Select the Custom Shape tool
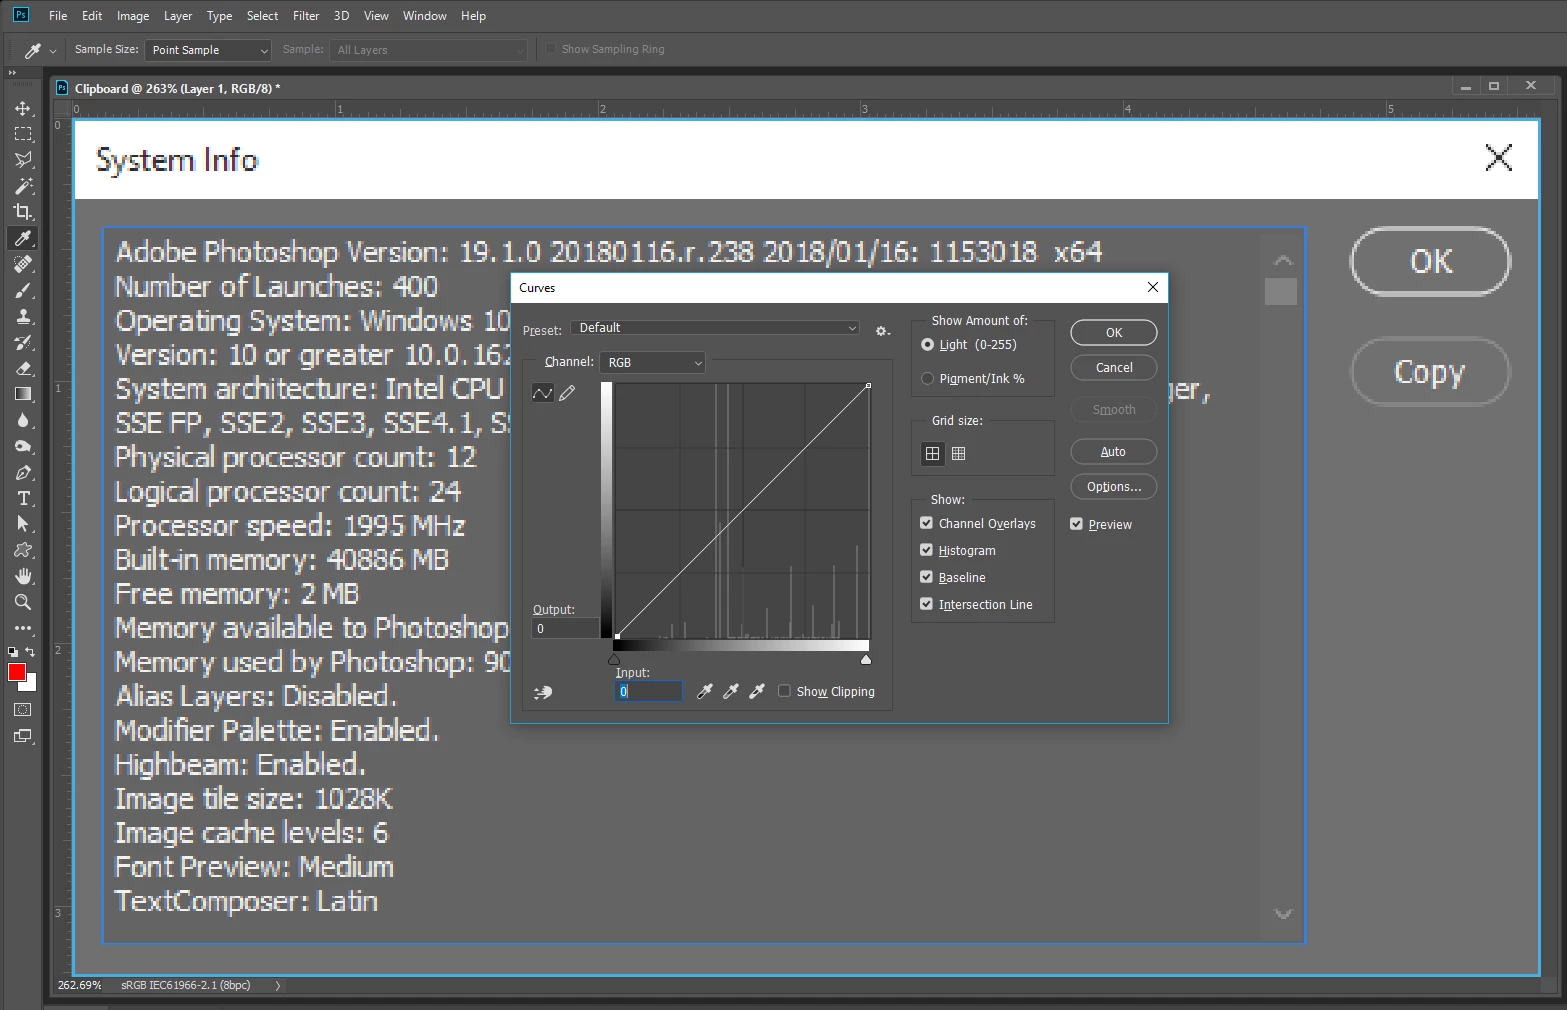The image size is (1567, 1010). point(23,550)
